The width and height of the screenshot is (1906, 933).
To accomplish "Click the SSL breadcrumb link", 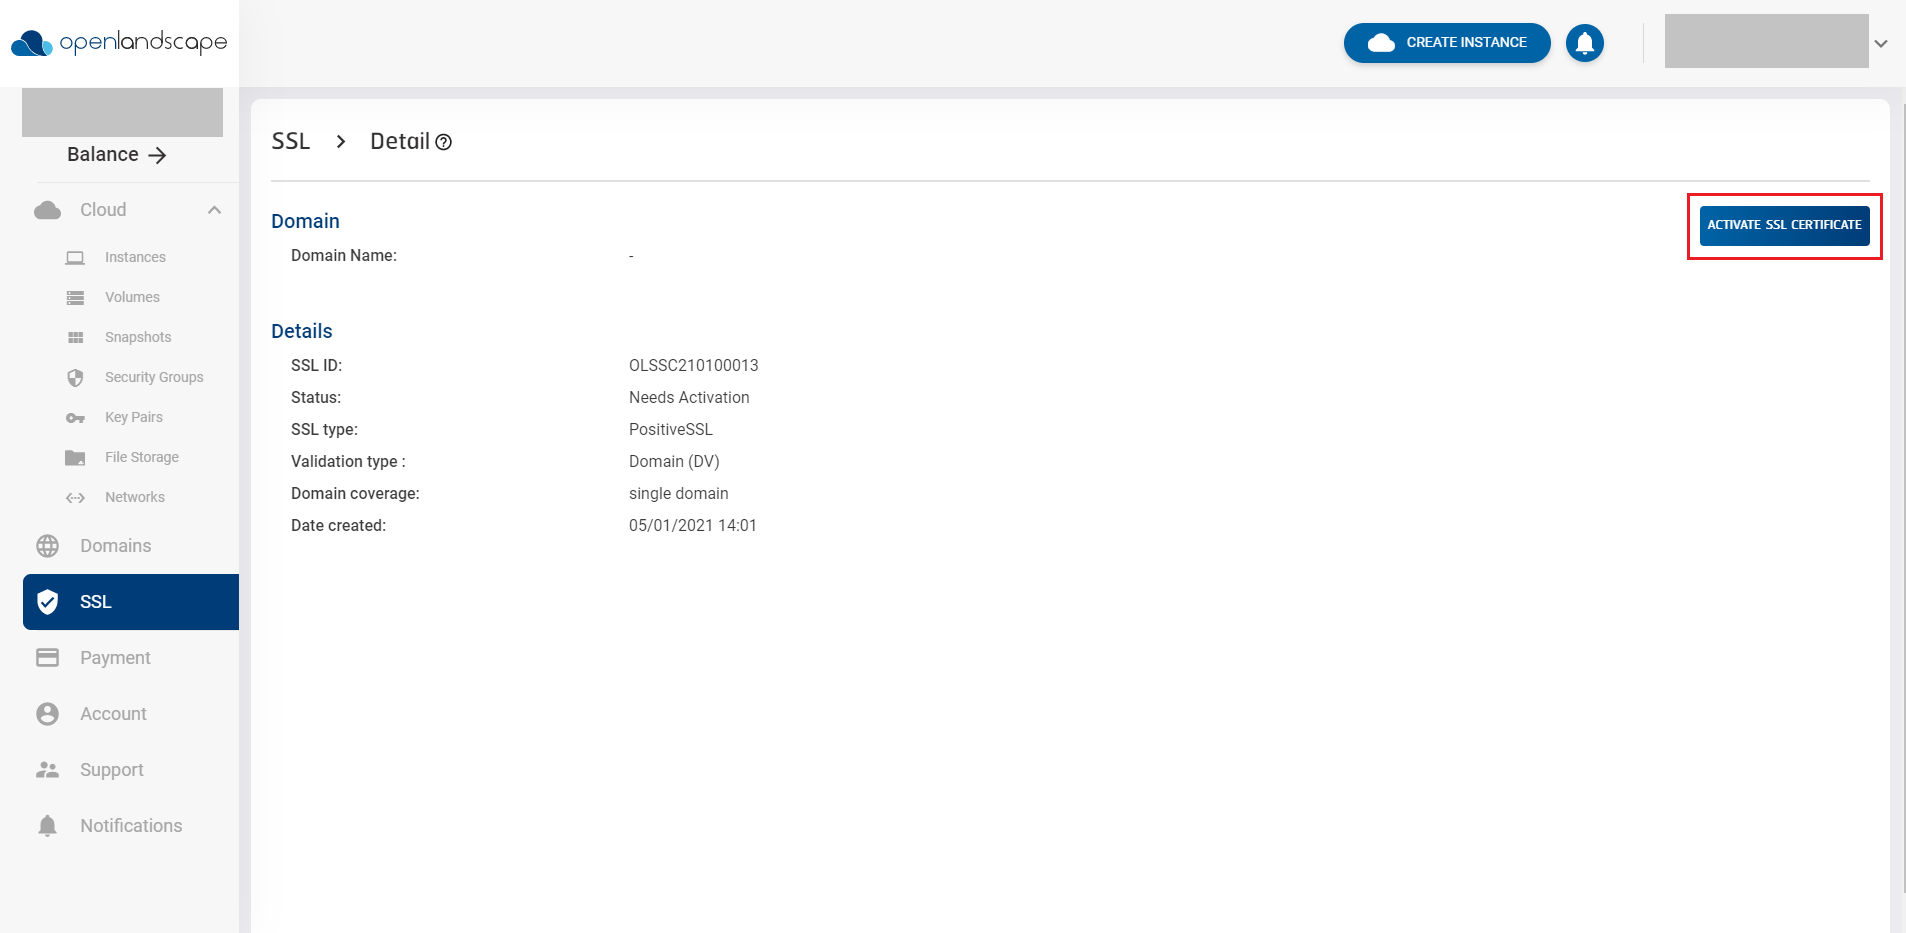I will tap(290, 141).
